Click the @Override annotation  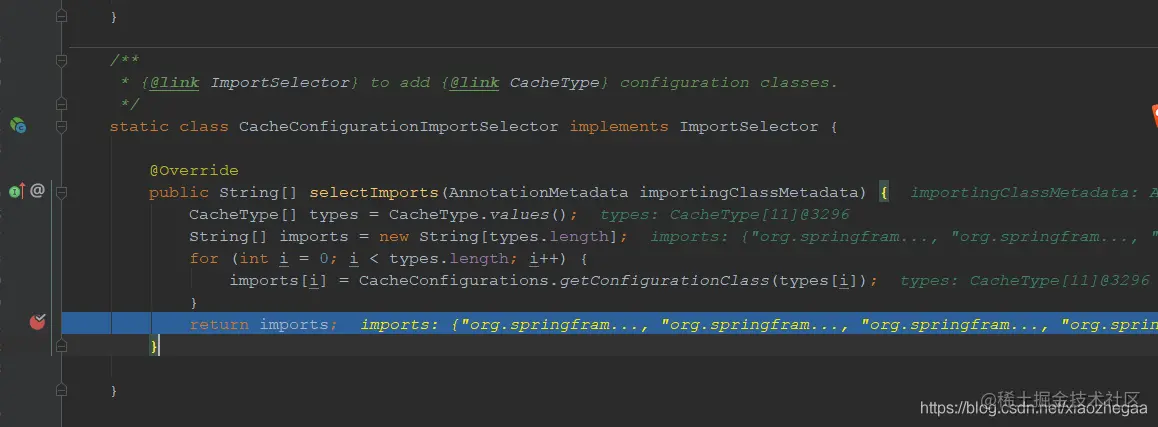click(194, 171)
